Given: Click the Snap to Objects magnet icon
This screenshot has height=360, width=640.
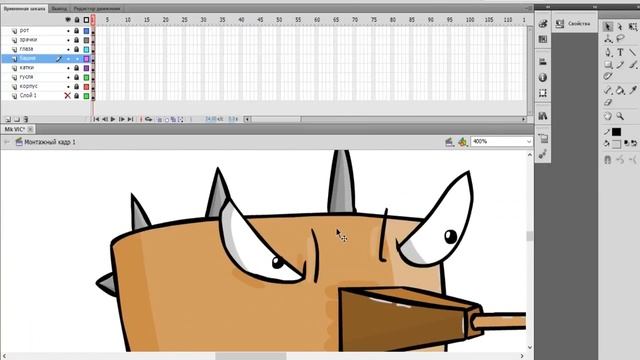Looking at the screenshot, I should click(x=608, y=160).
